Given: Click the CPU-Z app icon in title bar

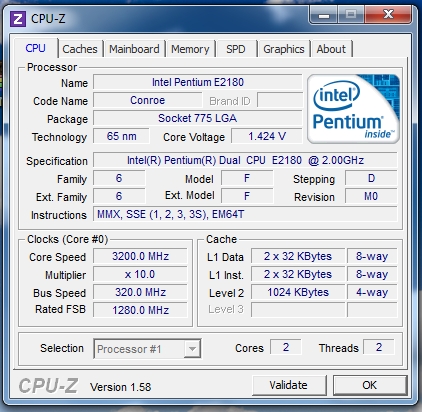Looking at the screenshot, I should pos(18,19).
